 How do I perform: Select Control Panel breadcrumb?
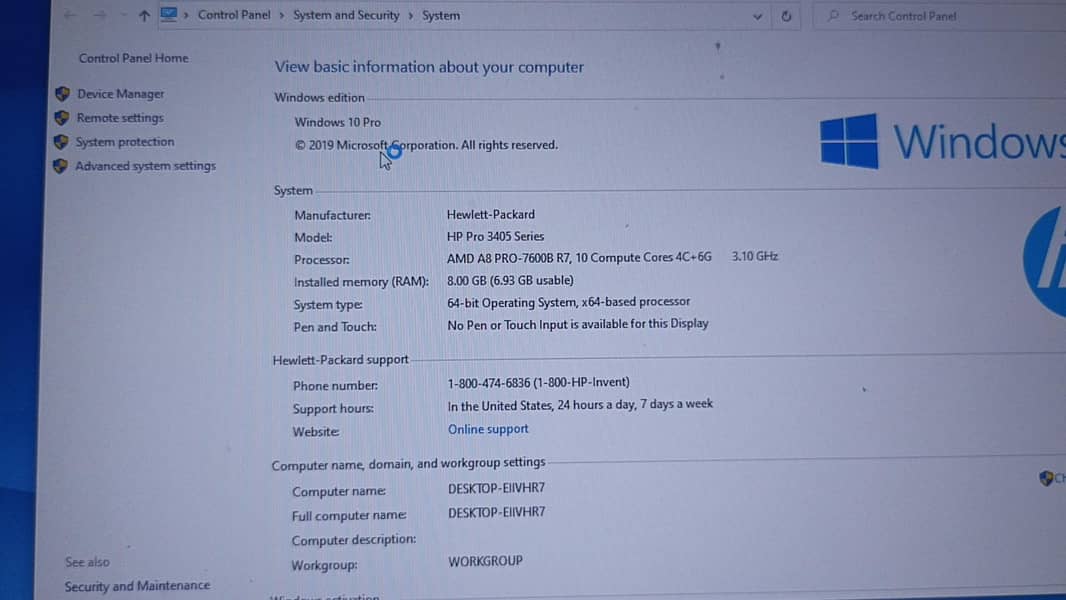click(x=234, y=15)
